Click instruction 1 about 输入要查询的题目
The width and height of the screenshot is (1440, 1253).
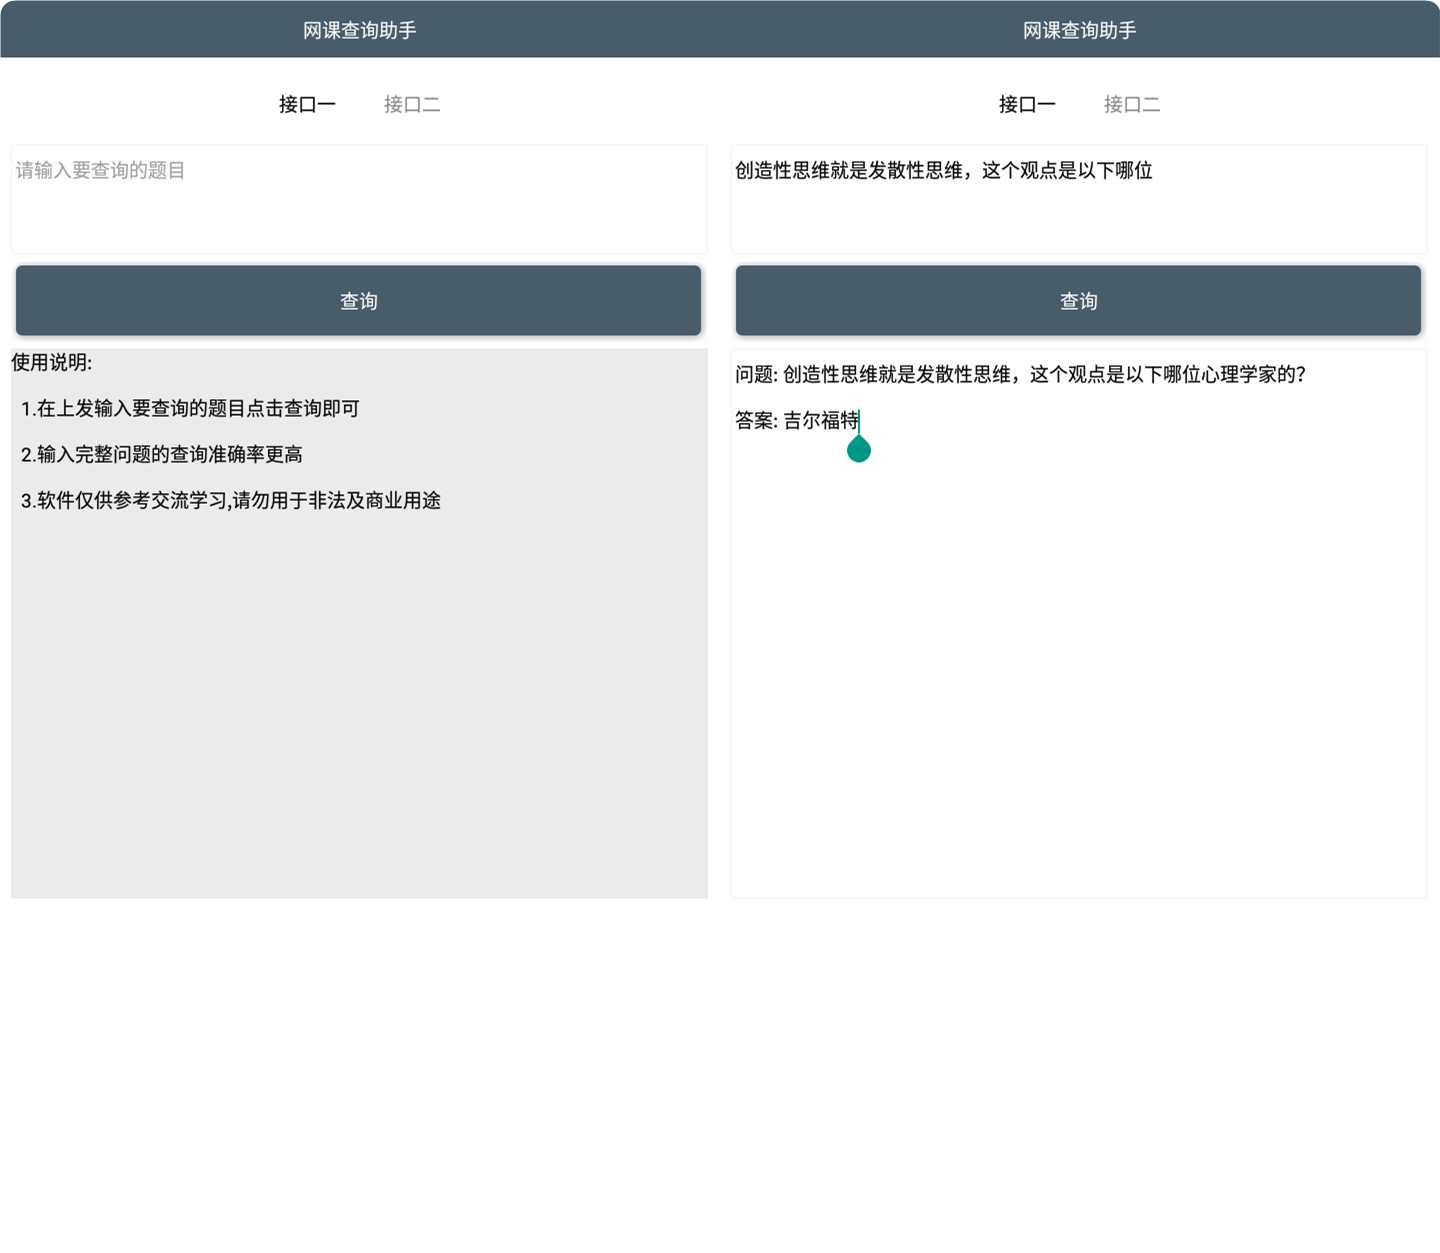[190, 408]
